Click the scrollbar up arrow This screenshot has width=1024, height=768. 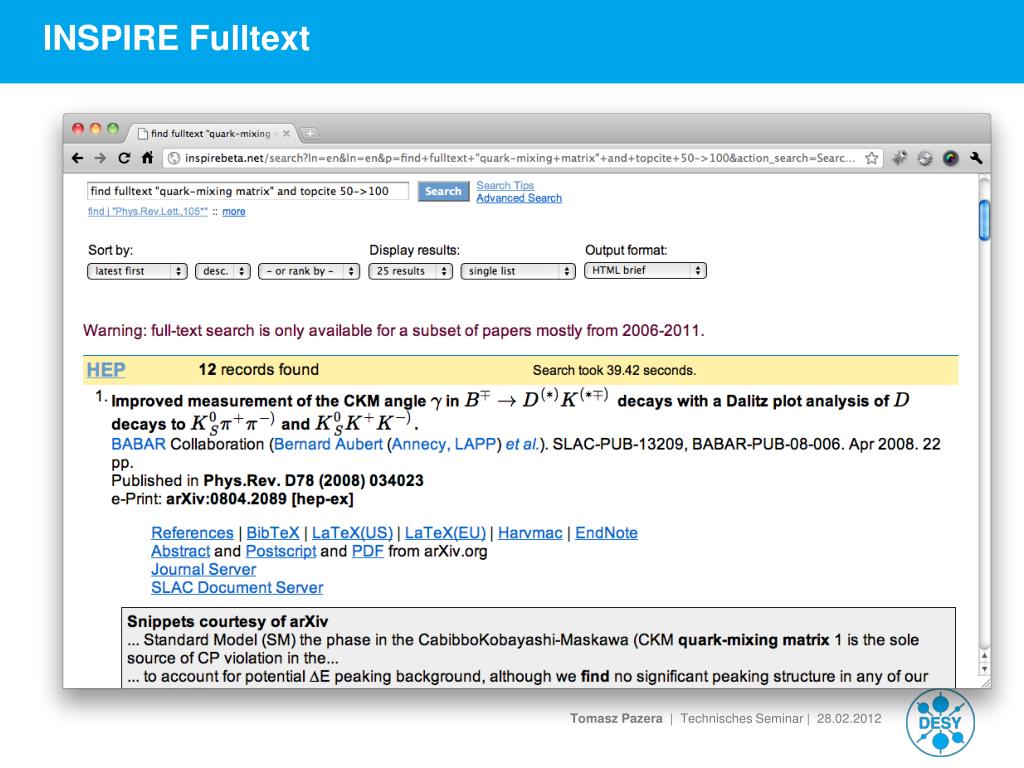984,655
